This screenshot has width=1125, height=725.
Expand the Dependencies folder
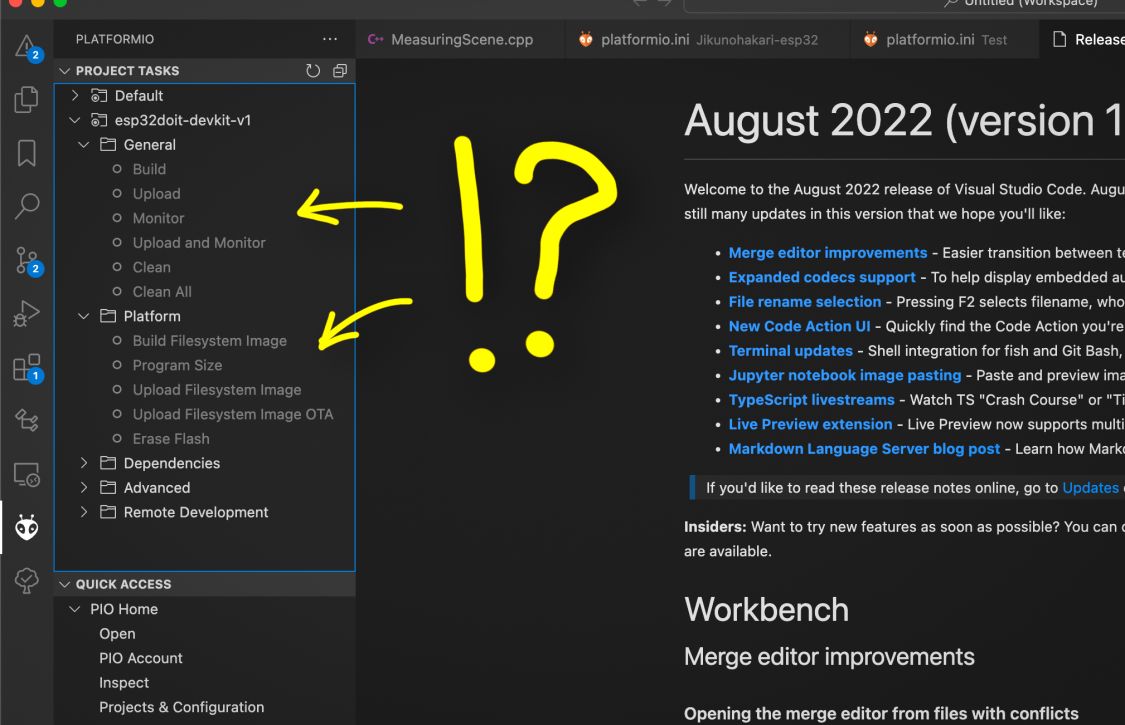(83, 463)
